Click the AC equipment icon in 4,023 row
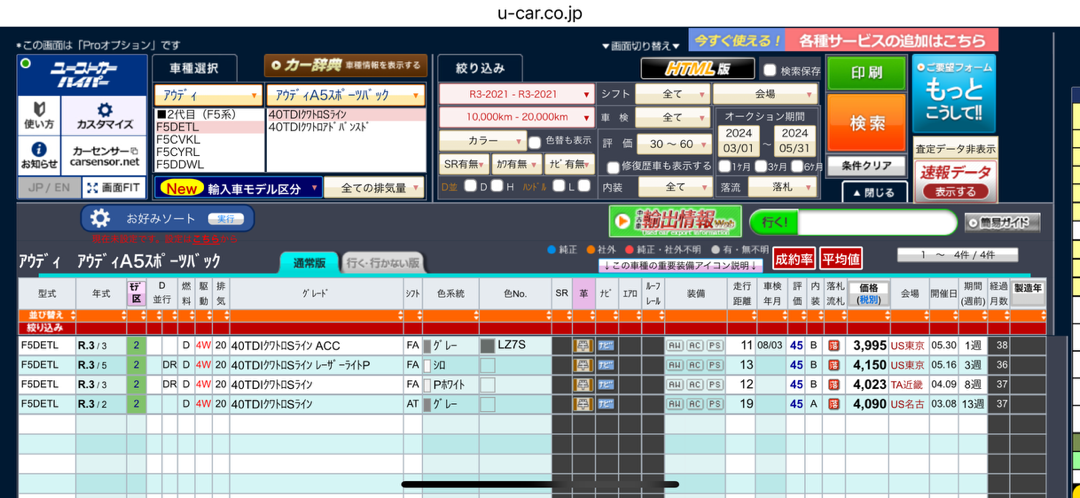Image resolution: width=1080 pixels, height=498 pixels. click(694, 384)
